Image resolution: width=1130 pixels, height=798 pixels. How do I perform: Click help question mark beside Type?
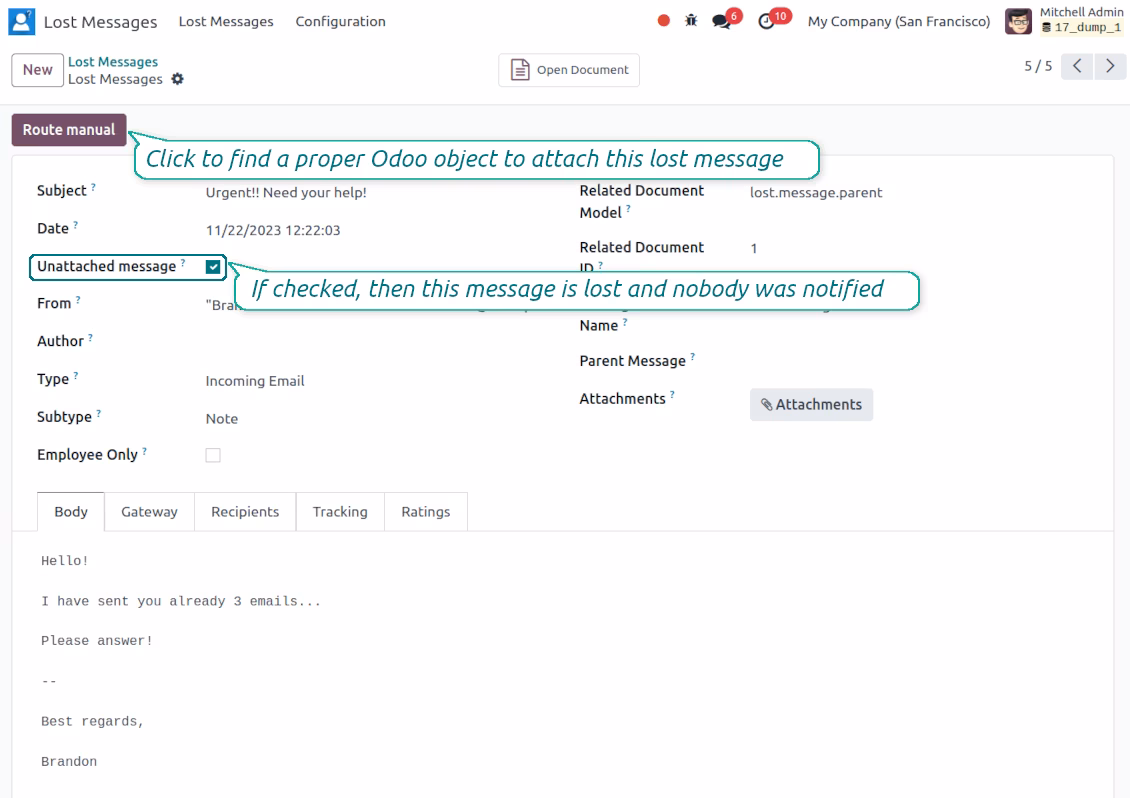click(x=76, y=376)
